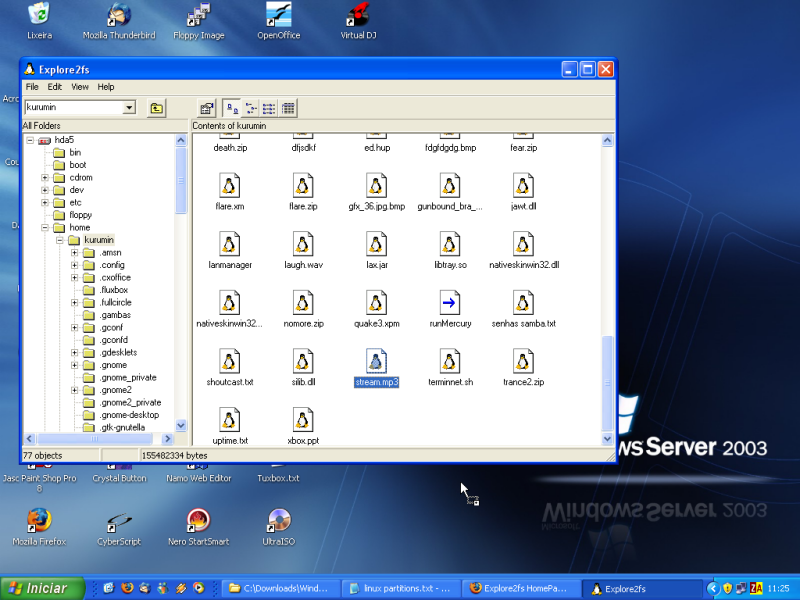800x600 pixels.
Task: Click the file list scrollbar up arrow
Action: click(607, 140)
